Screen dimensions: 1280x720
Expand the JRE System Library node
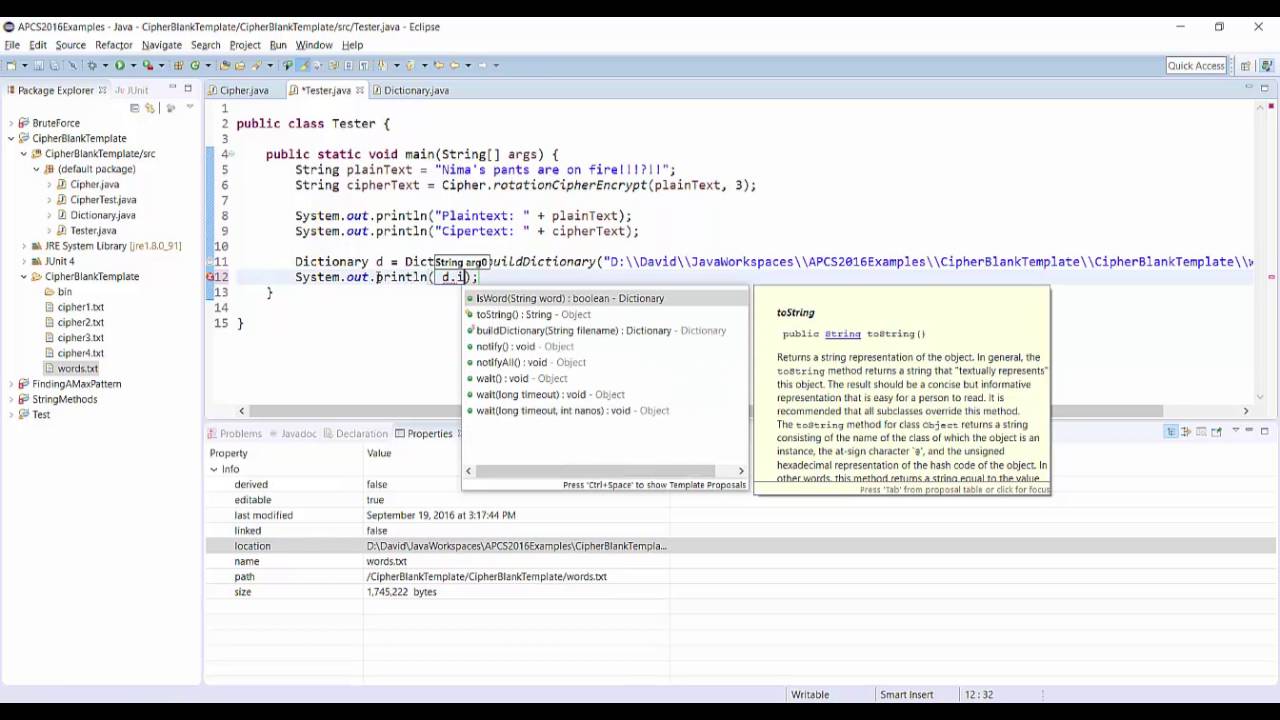[24, 246]
